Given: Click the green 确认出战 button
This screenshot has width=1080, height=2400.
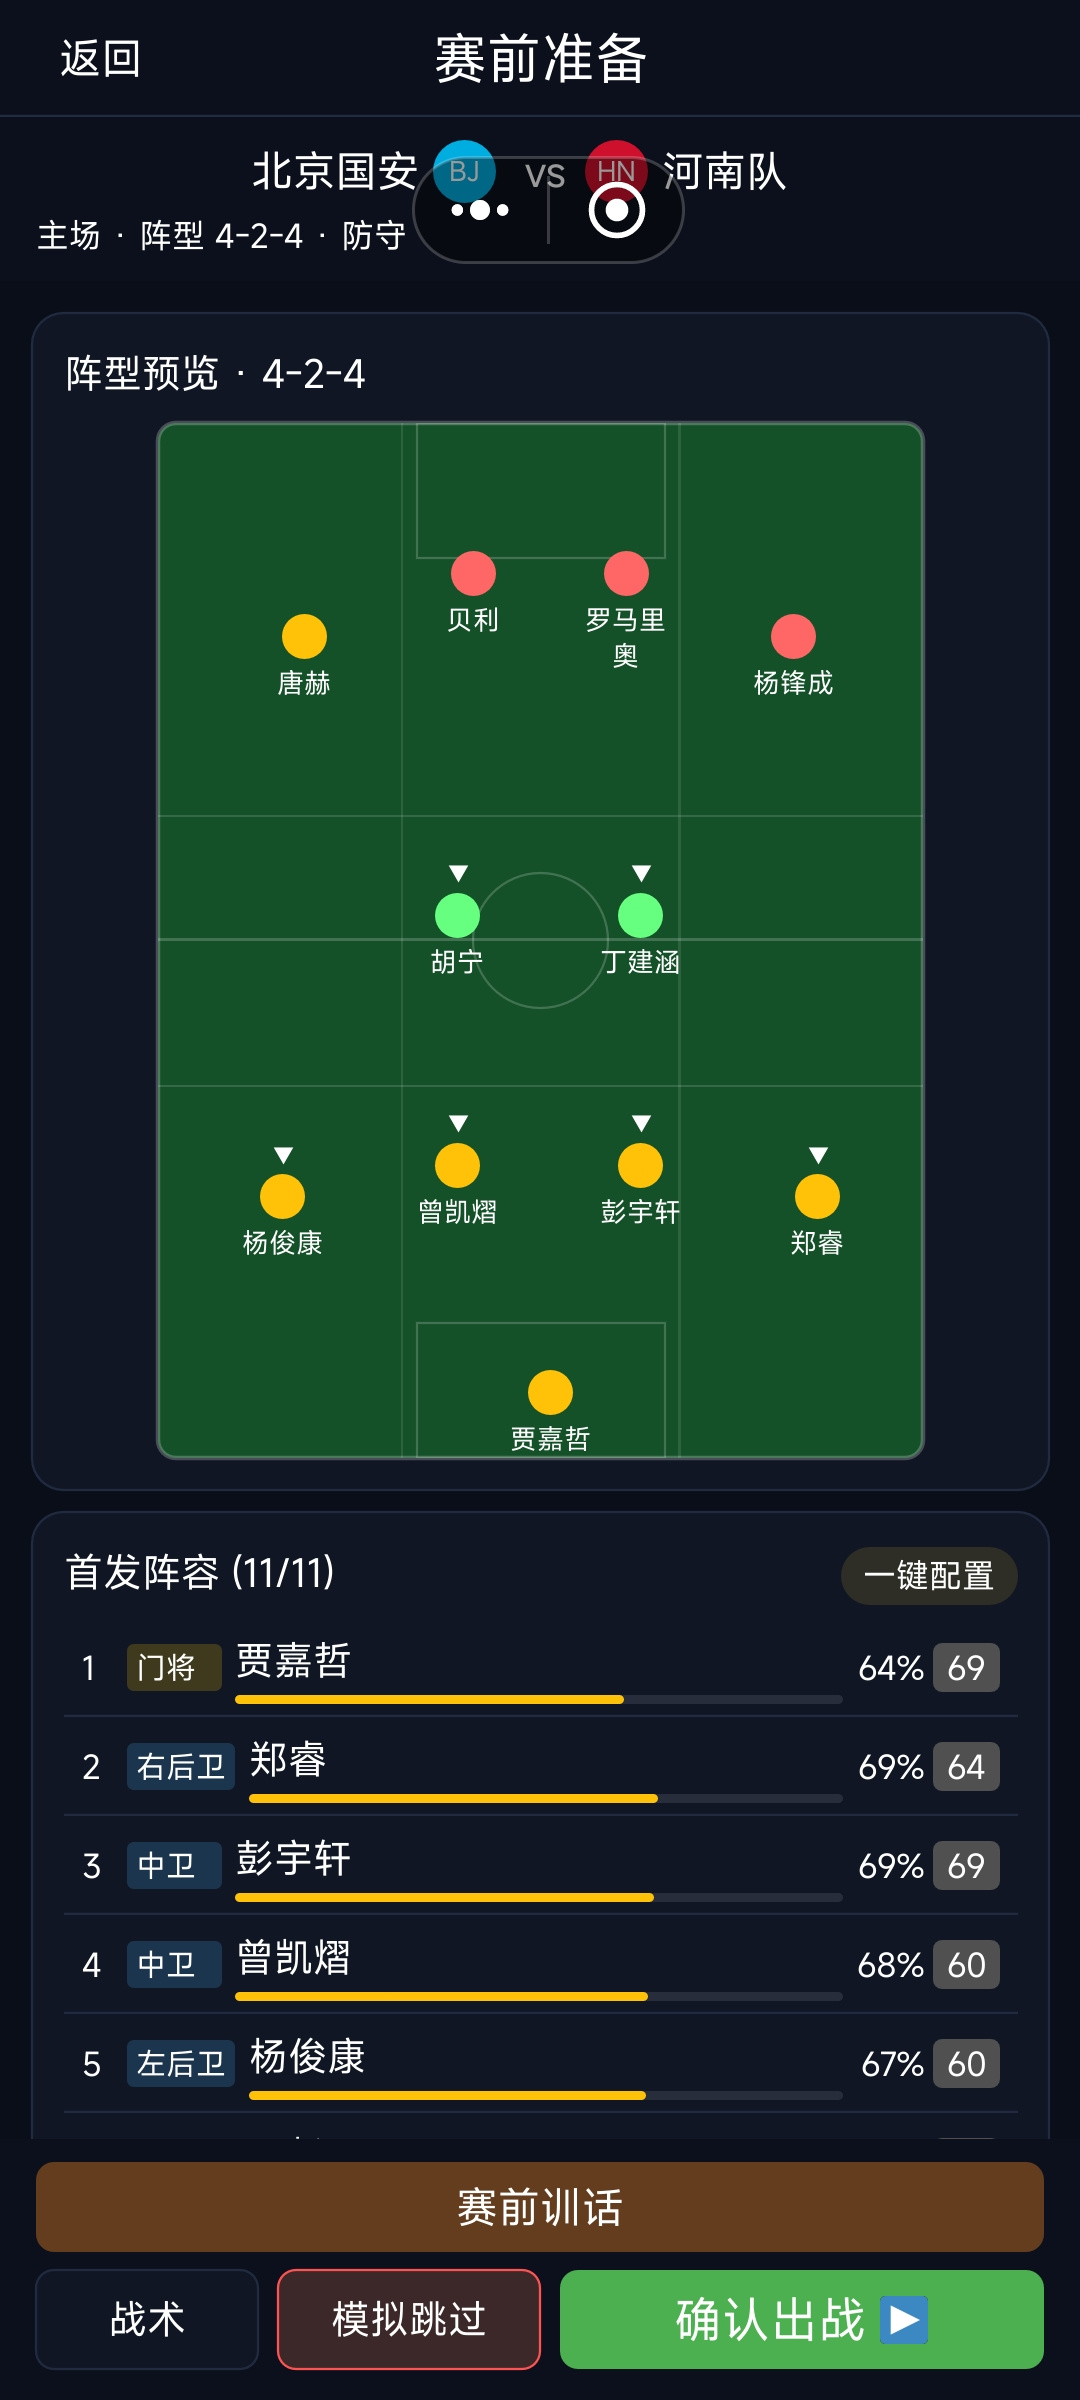Looking at the screenshot, I should (802, 2319).
